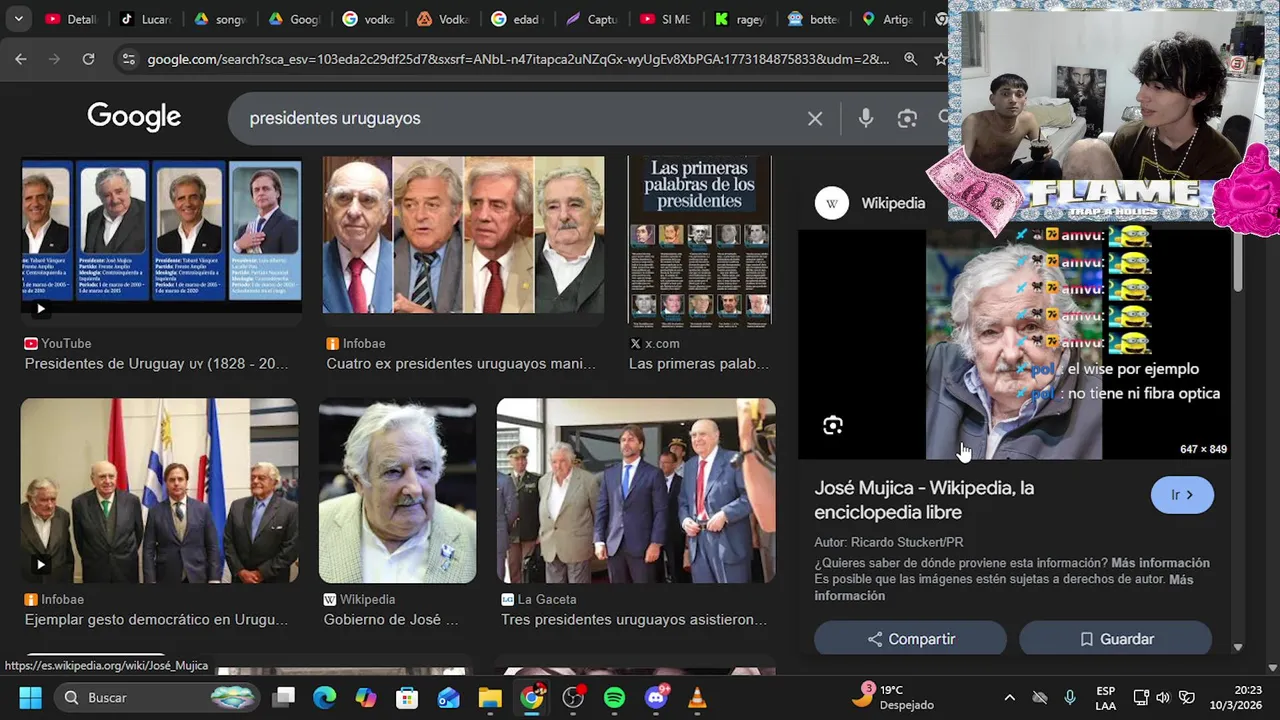Open Copilot from taskbar

click(366, 697)
